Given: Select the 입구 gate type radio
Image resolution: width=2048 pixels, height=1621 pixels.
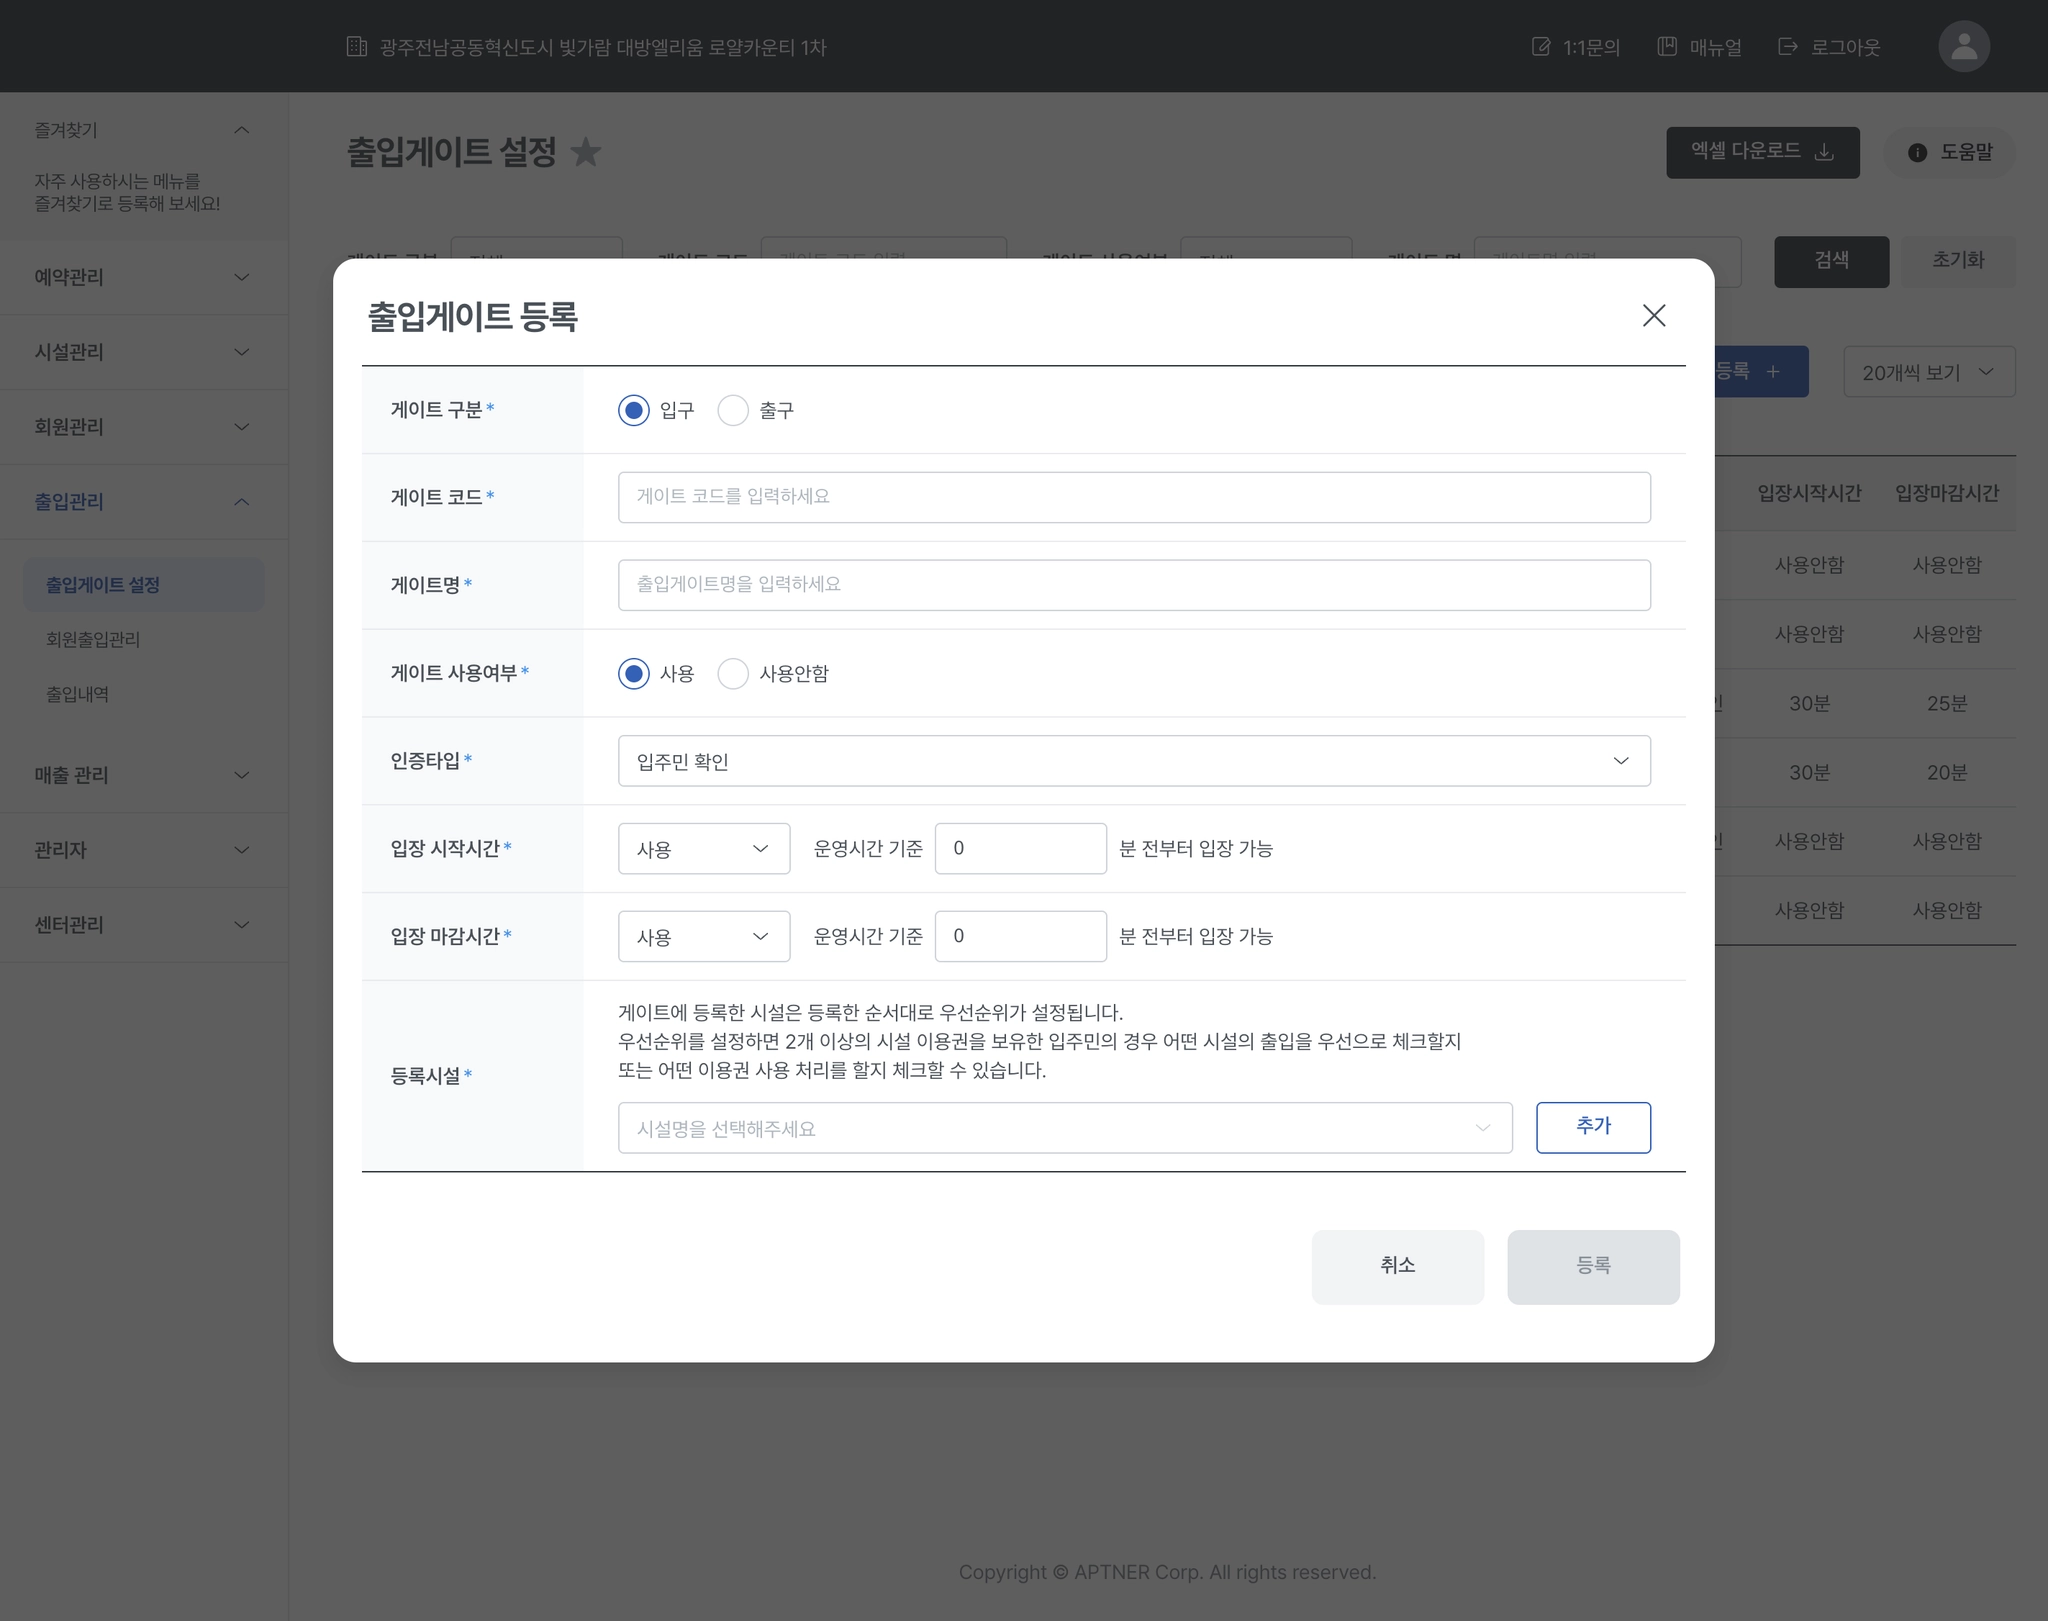Looking at the screenshot, I should click(634, 411).
